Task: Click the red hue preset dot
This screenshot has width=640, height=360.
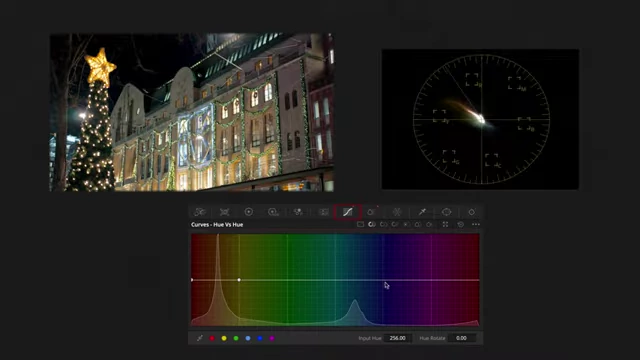Action: tap(212, 338)
